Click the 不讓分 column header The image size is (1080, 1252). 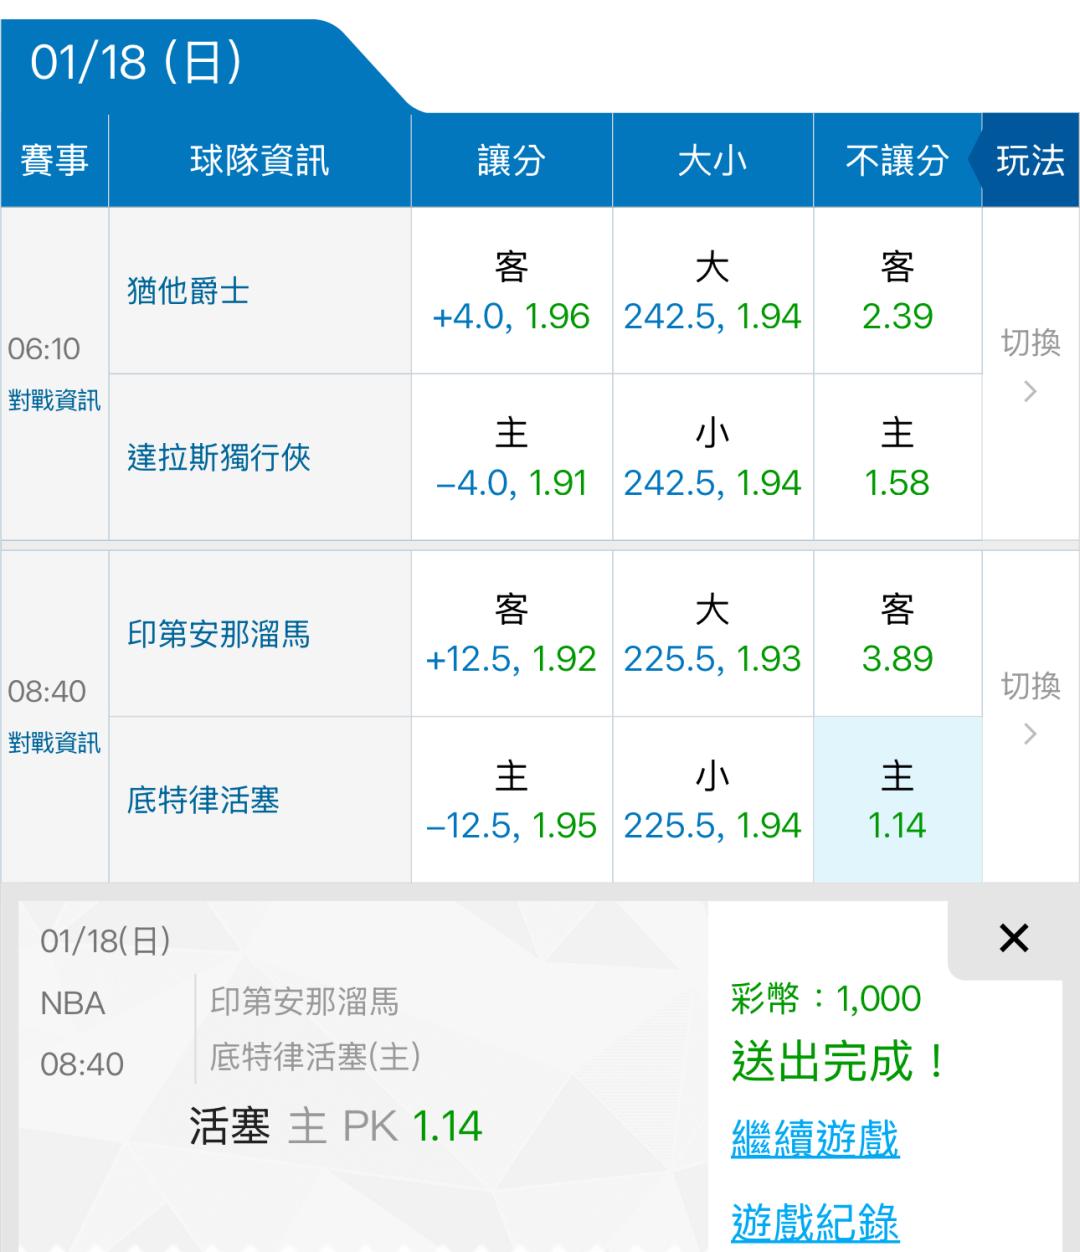[897, 160]
